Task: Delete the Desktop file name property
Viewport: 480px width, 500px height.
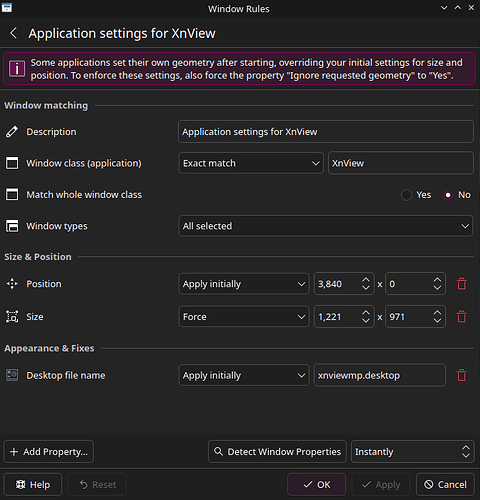Action: tap(462, 375)
